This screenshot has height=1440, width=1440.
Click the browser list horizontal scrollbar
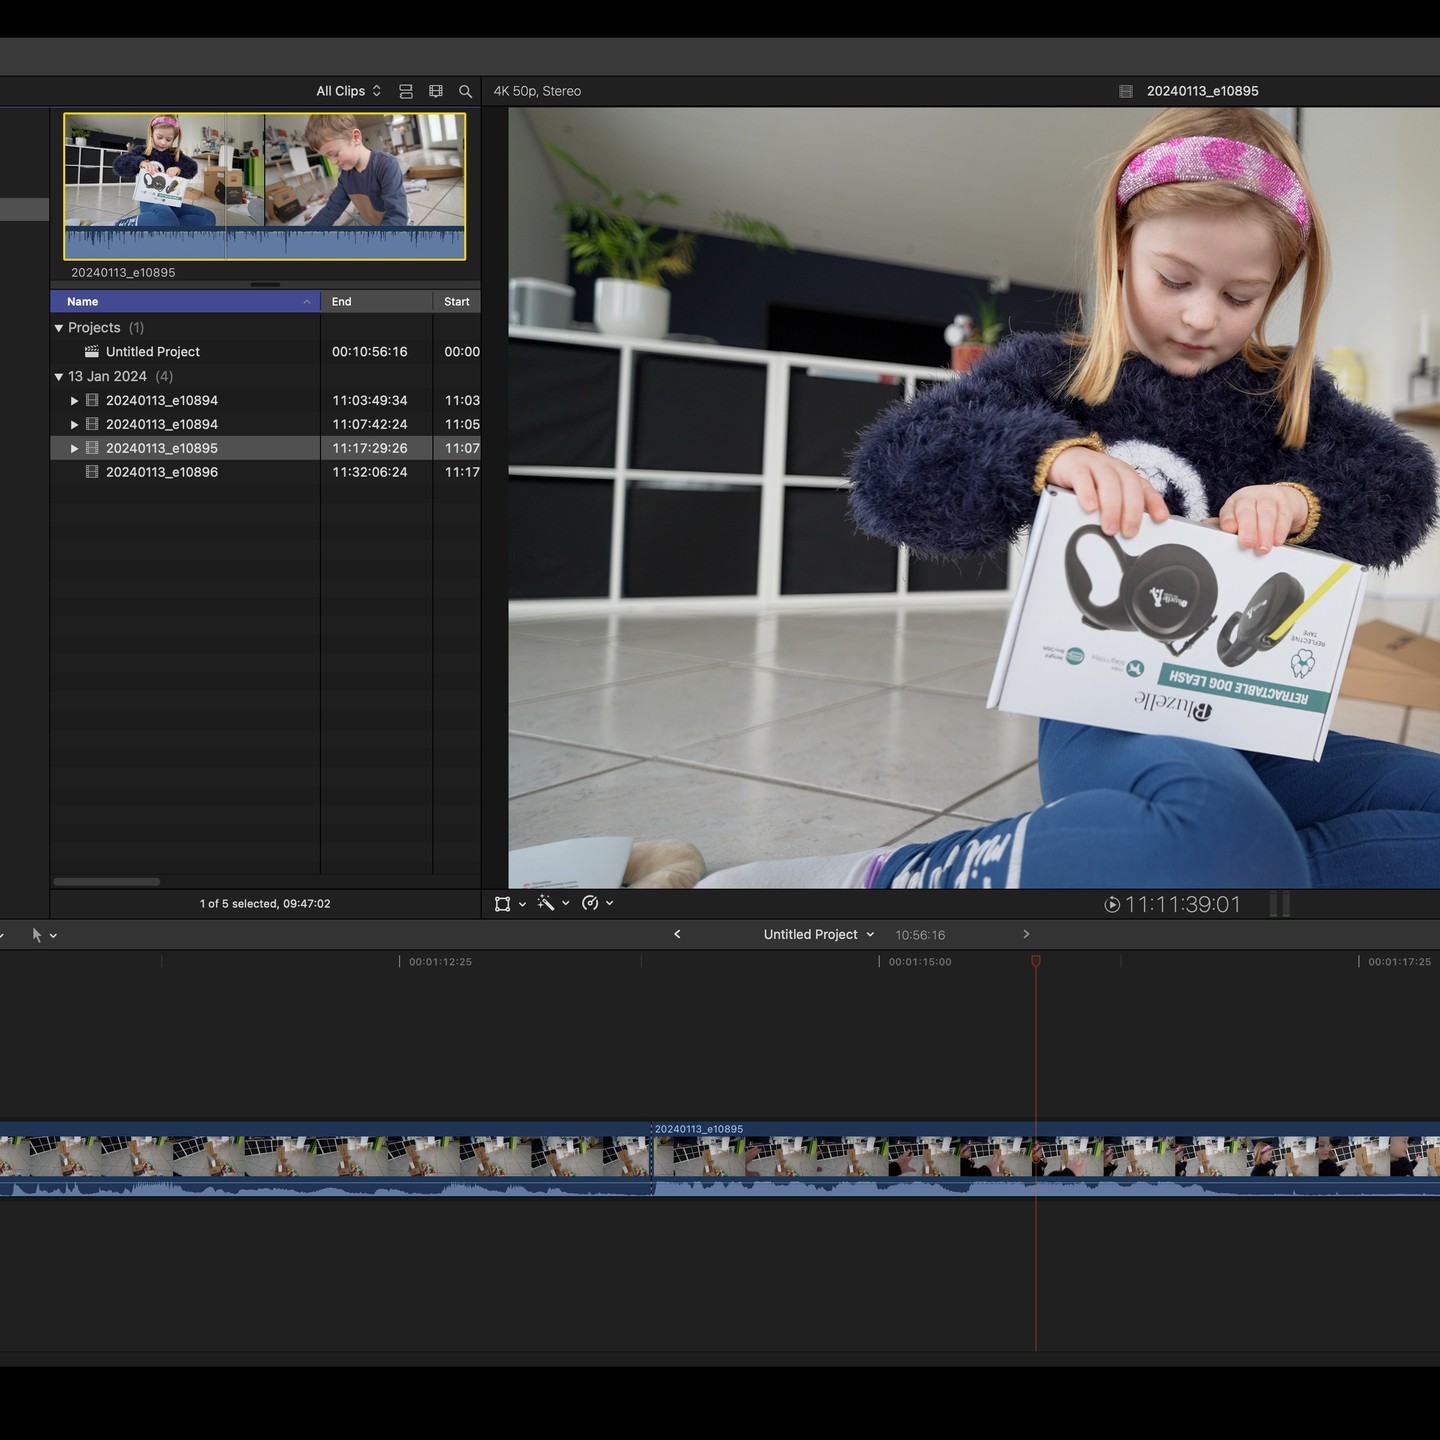tap(106, 882)
